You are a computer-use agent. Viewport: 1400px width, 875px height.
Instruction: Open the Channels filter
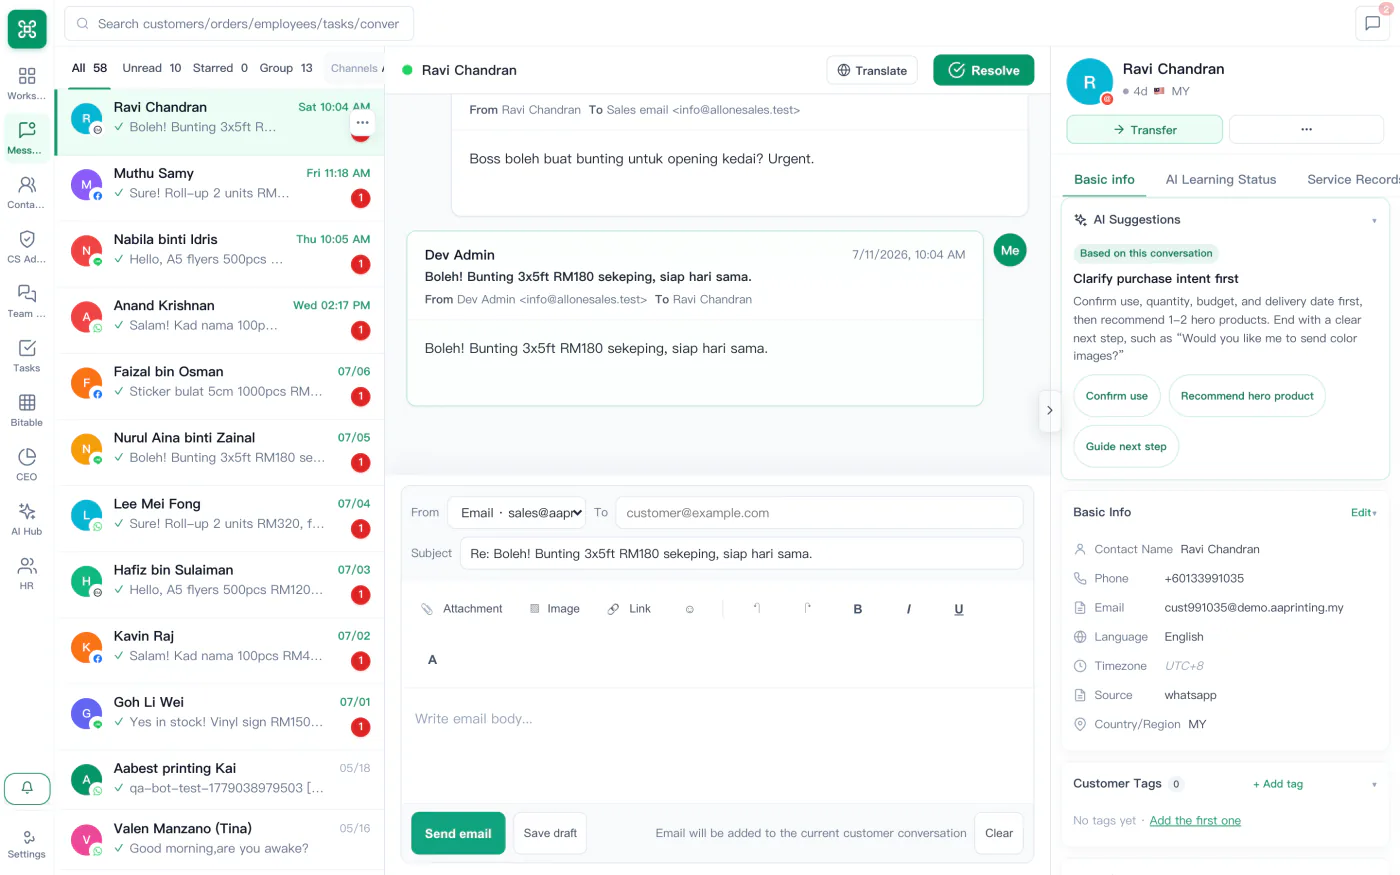click(x=355, y=69)
